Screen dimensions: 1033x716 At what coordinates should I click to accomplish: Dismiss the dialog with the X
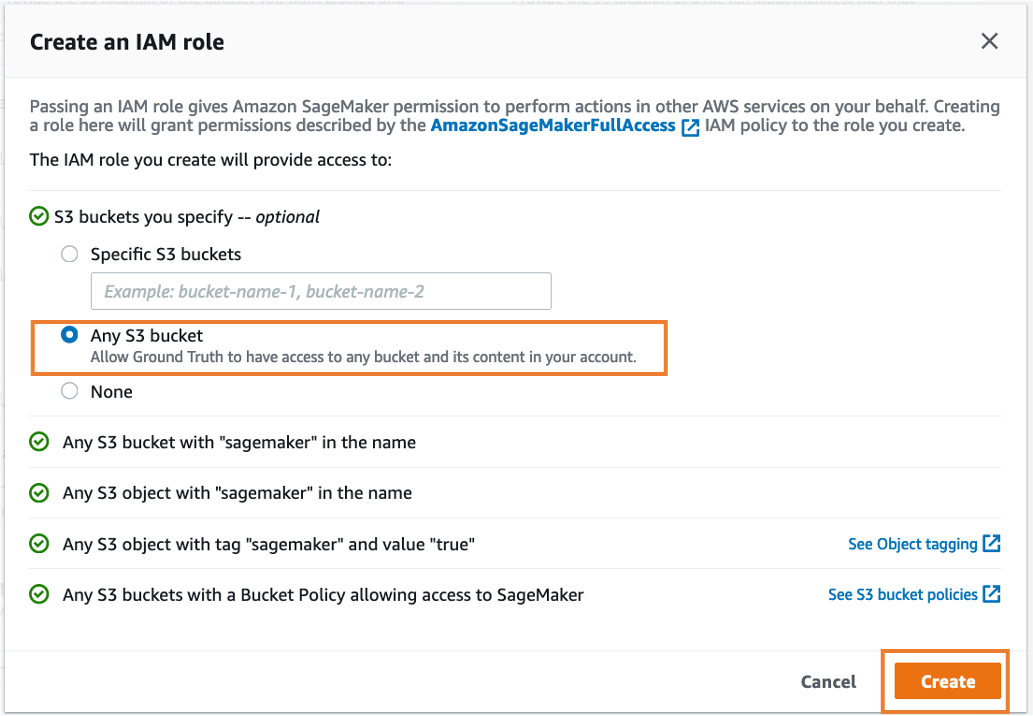coord(989,41)
